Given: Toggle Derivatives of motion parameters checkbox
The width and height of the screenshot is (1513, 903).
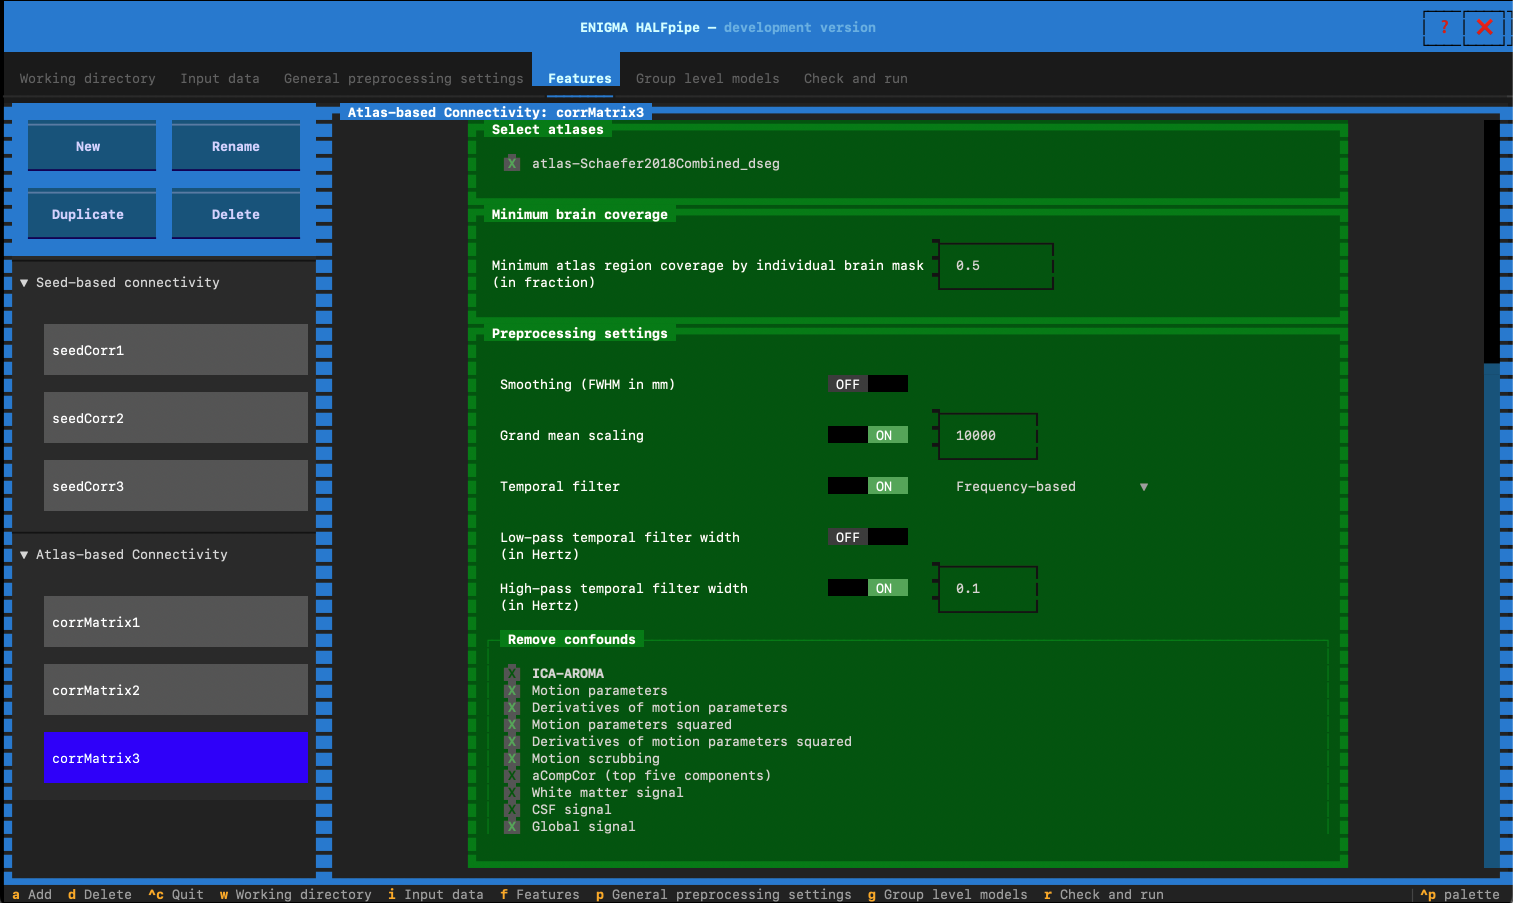Looking at the screenshot, I should 512,707.
